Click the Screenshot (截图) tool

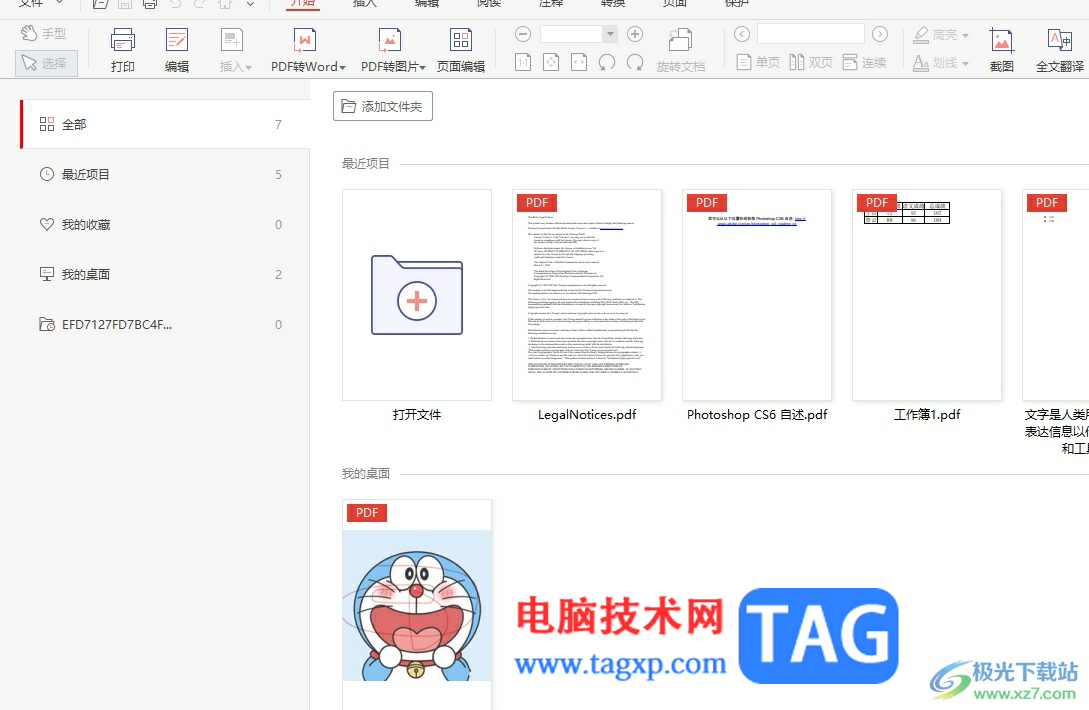click(x=1001, y=51)
